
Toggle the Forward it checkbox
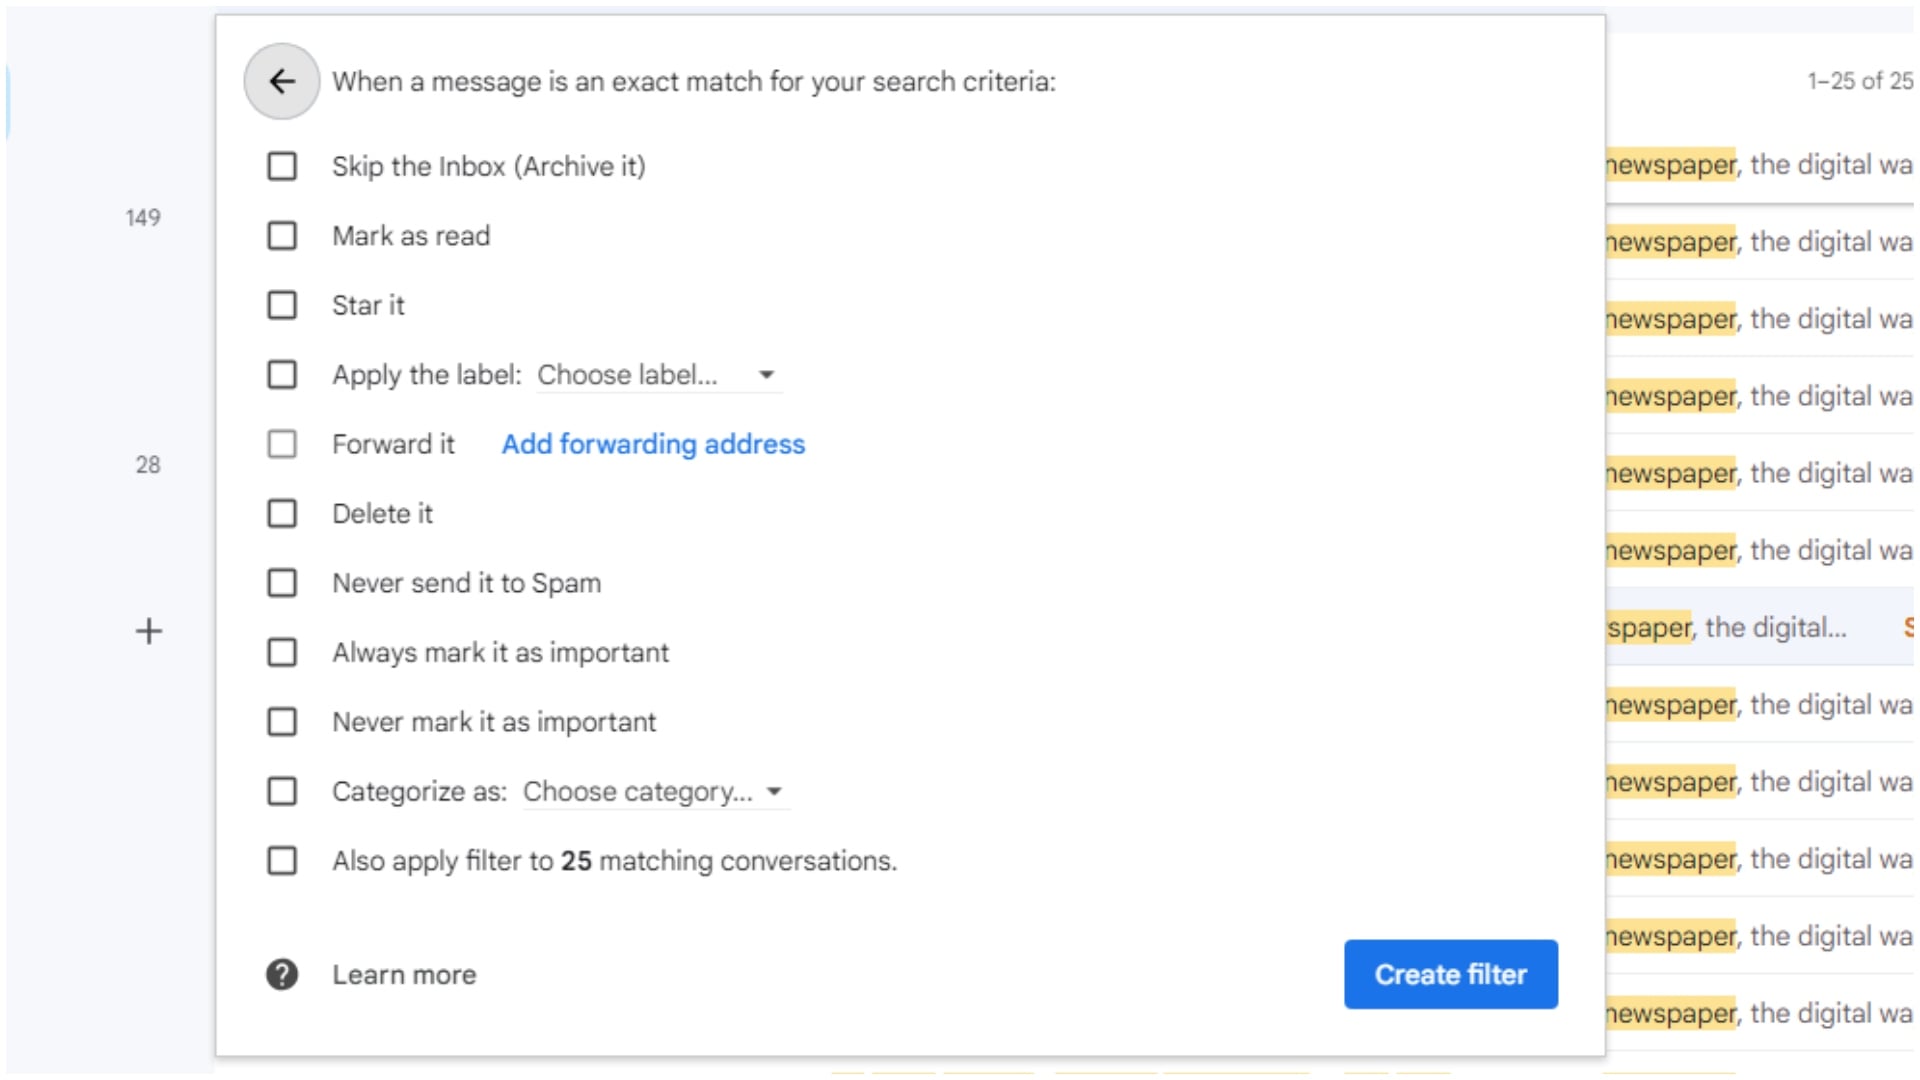[282, 444]
